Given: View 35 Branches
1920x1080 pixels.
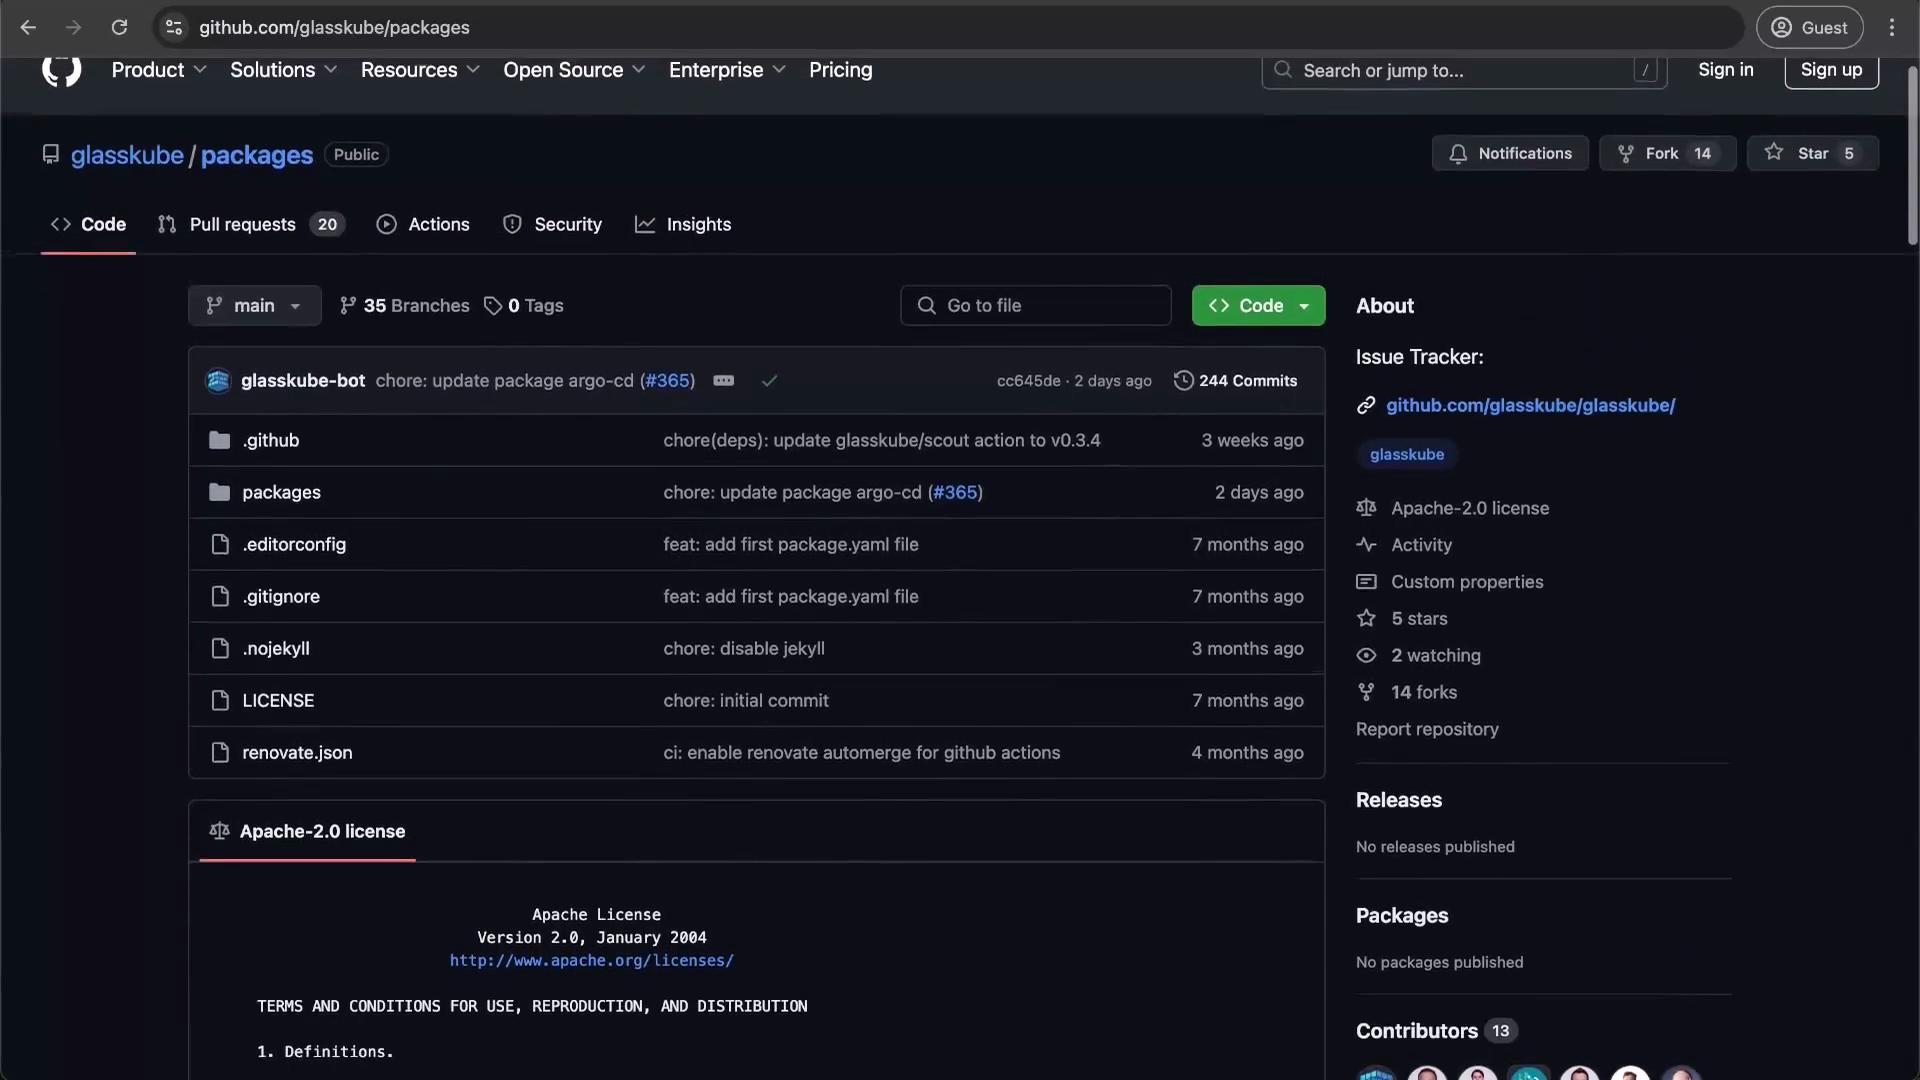Looking at the screenshot, I should (x=404, y=305).
